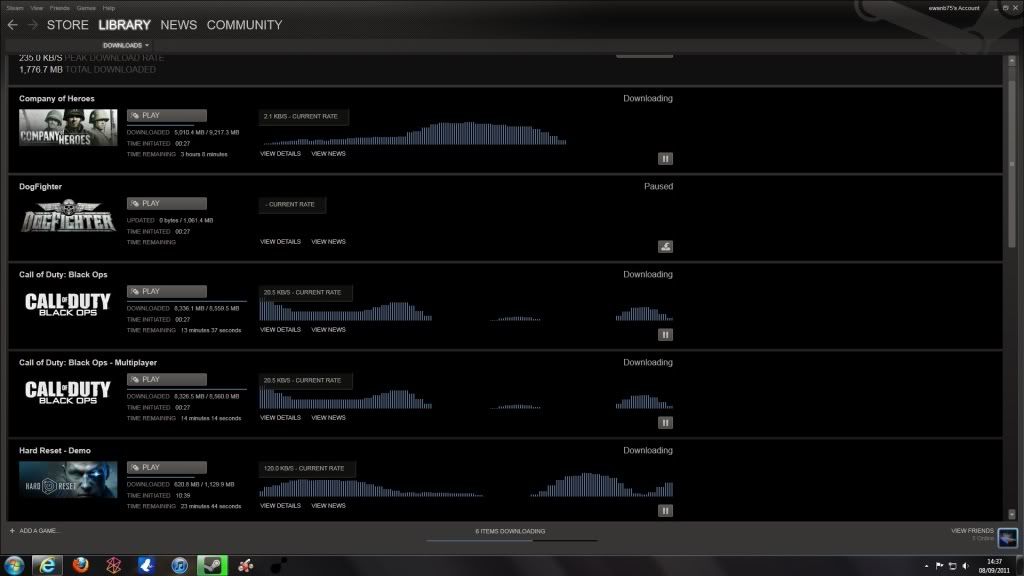Open the Windows Start menu
Screen dimensions: 1024x576
14,565
